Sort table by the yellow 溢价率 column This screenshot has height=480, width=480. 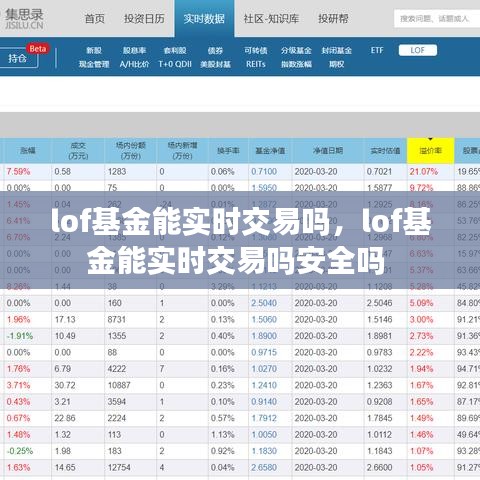click(431, 151)
